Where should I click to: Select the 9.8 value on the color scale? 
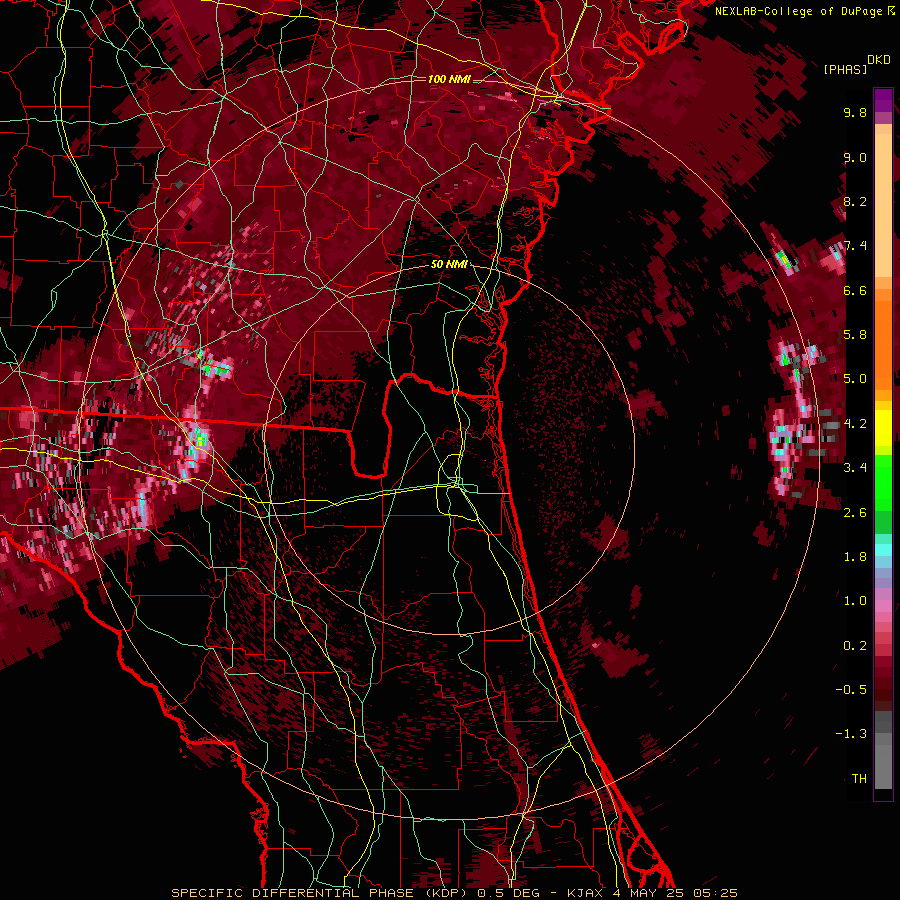855,112
